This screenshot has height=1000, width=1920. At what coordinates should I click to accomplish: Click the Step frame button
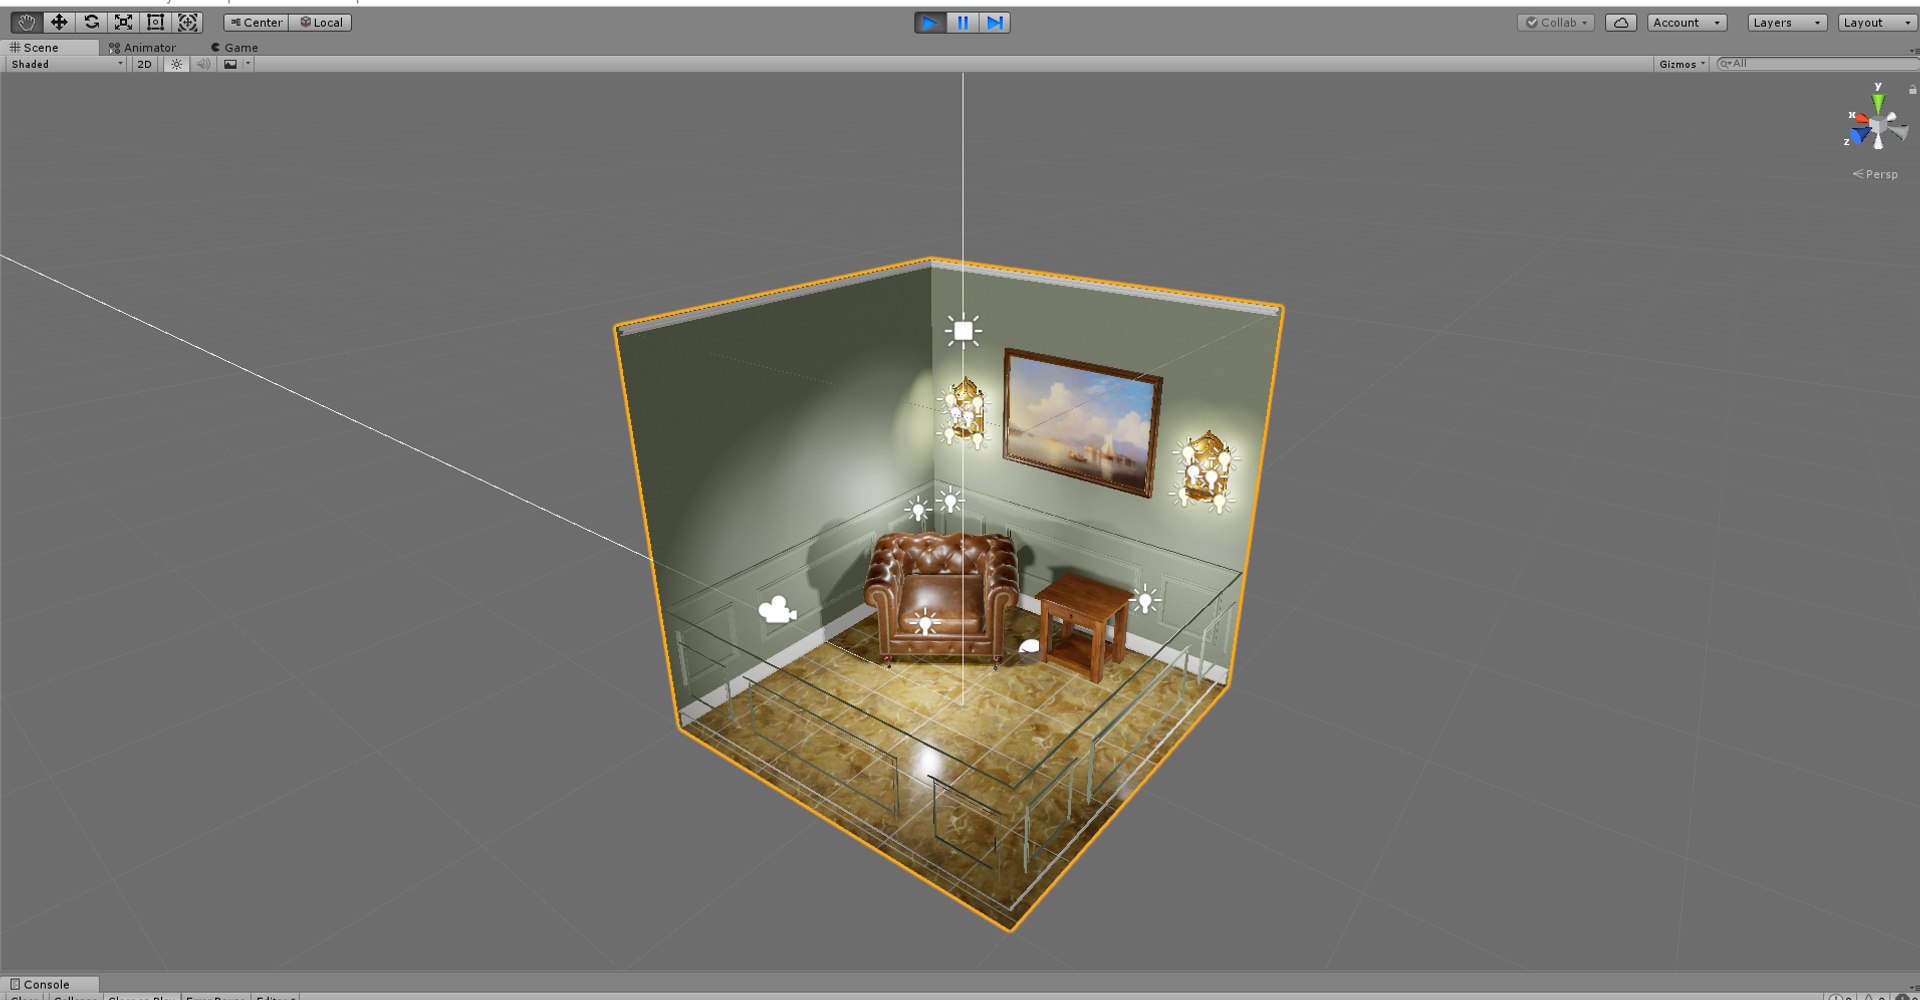[994, 22]
